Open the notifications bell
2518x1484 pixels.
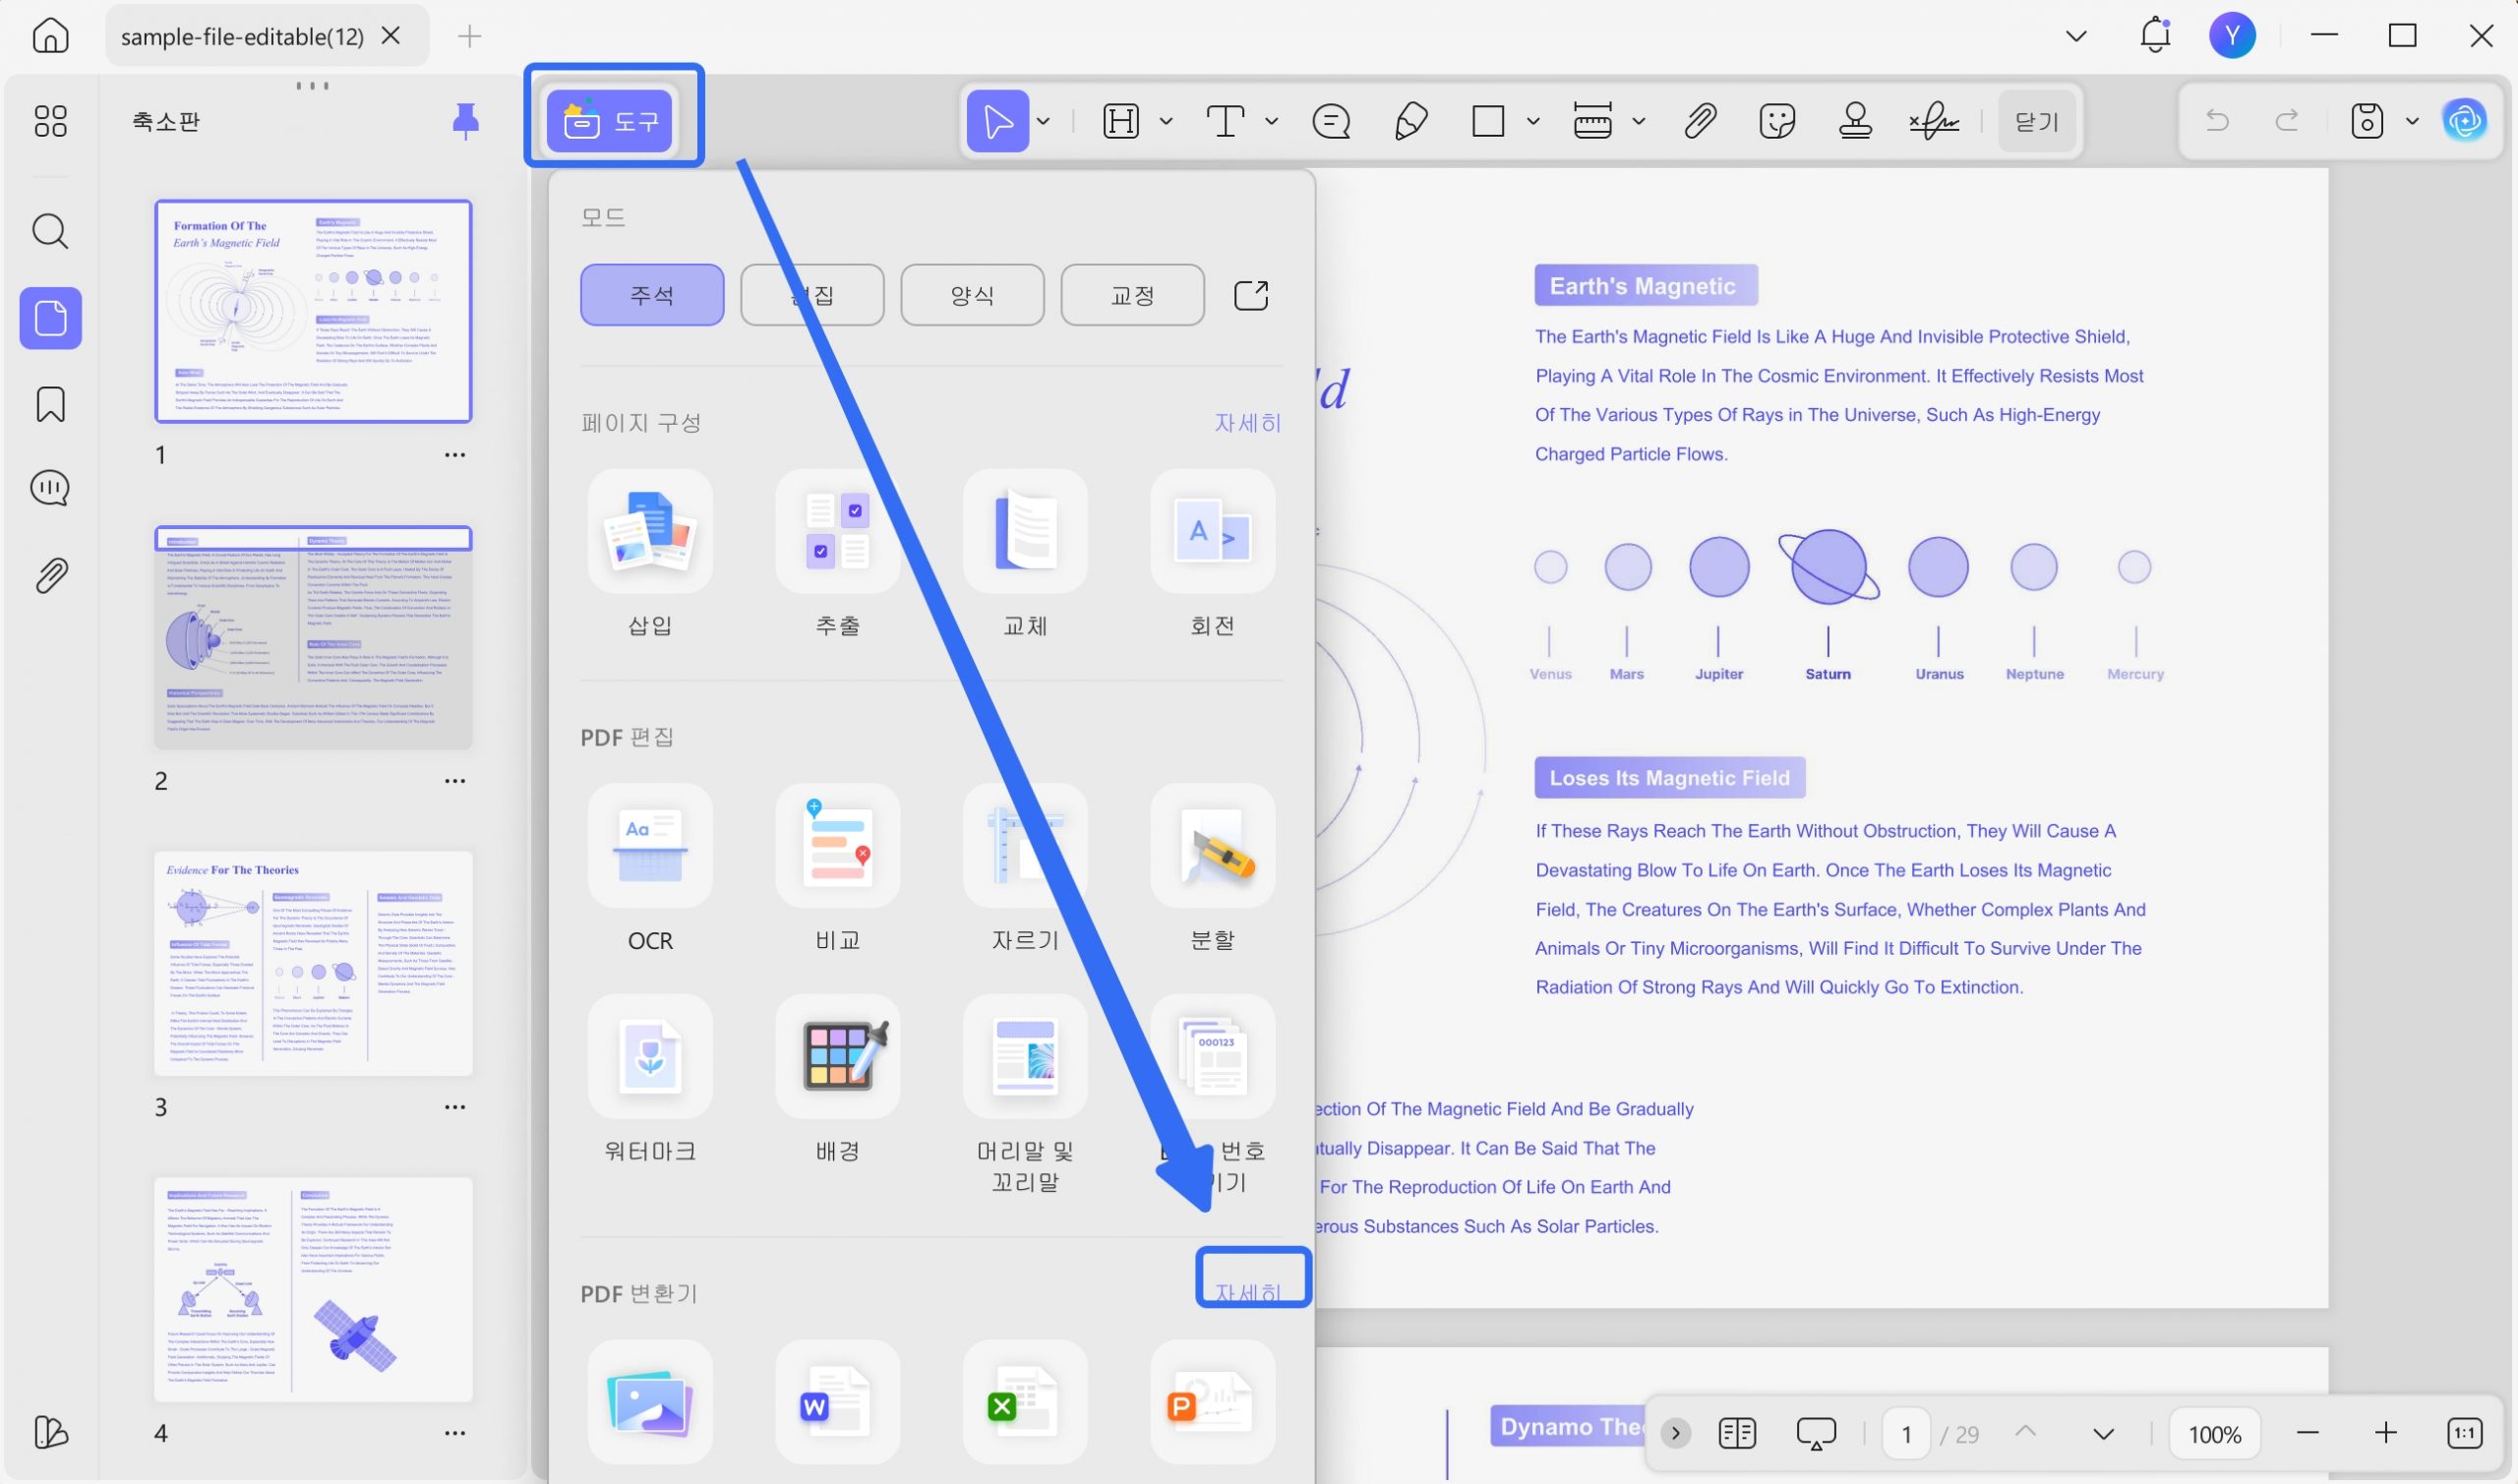click(x=2155, y=36)
